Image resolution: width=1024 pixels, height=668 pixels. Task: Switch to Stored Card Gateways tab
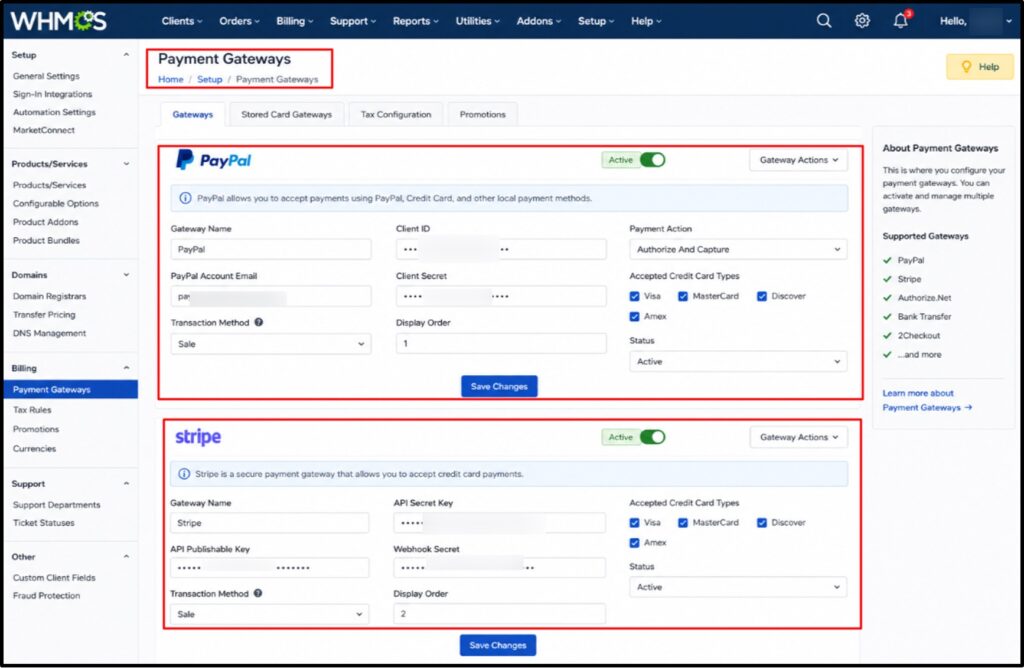(287, 114)
